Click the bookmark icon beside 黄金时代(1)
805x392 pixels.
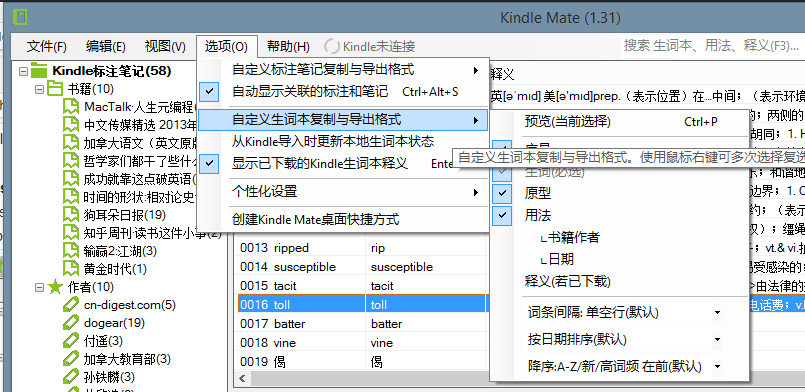point(72,268)
